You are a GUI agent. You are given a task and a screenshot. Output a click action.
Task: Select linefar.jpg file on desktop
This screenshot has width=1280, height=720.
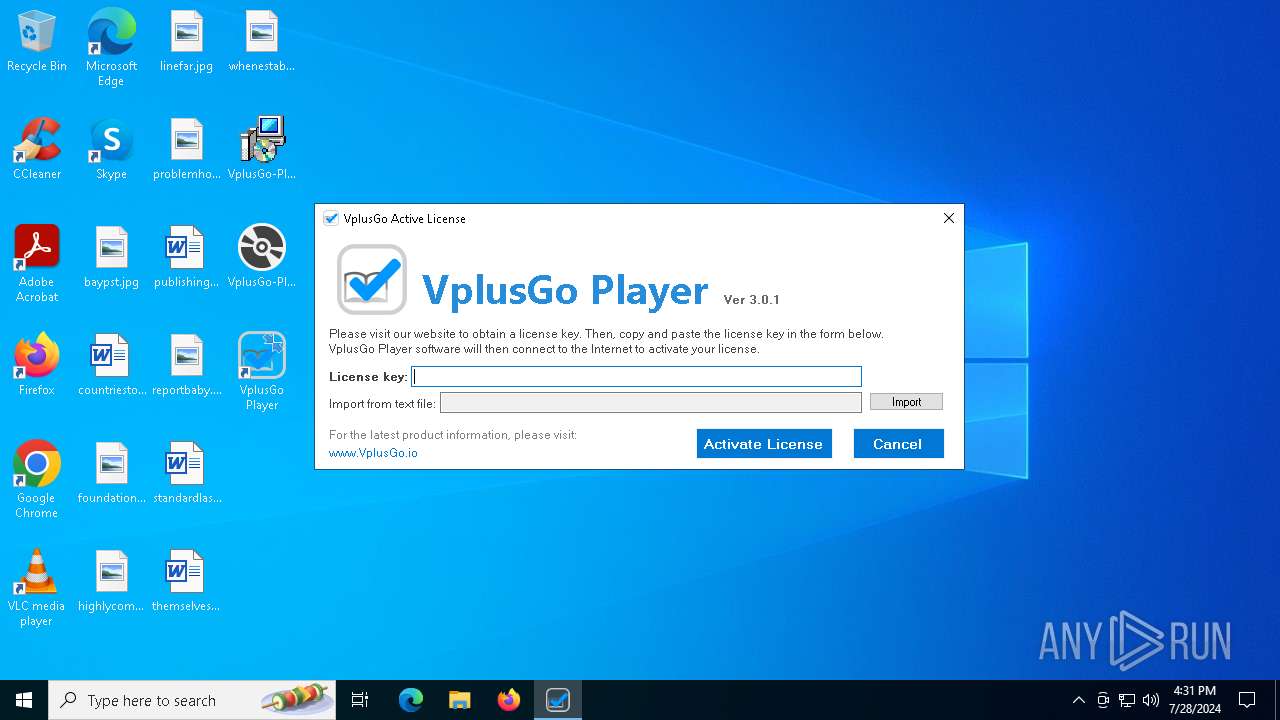pyautogui.click(x=186, y=42)
